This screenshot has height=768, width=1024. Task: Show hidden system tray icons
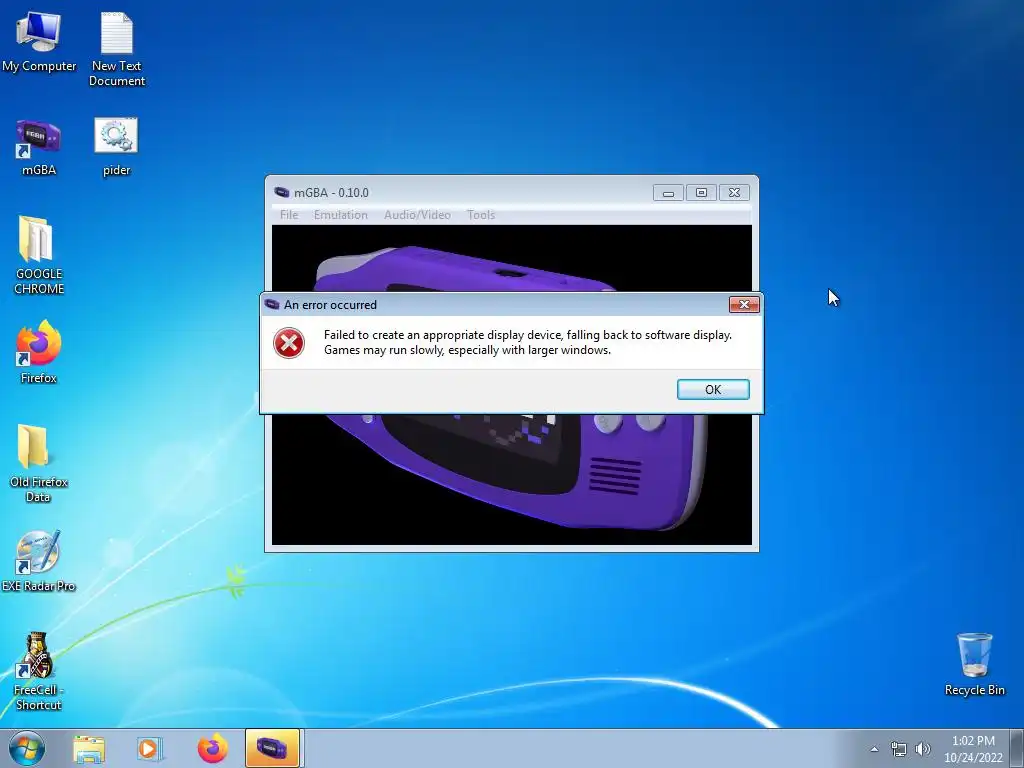pos(874,749)
